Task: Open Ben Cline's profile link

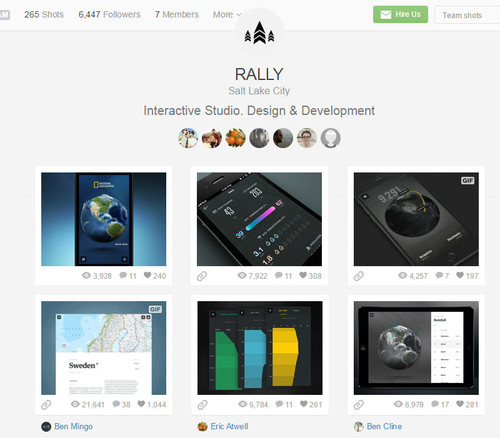Action: pyautogui.click(x=384, y=426)
